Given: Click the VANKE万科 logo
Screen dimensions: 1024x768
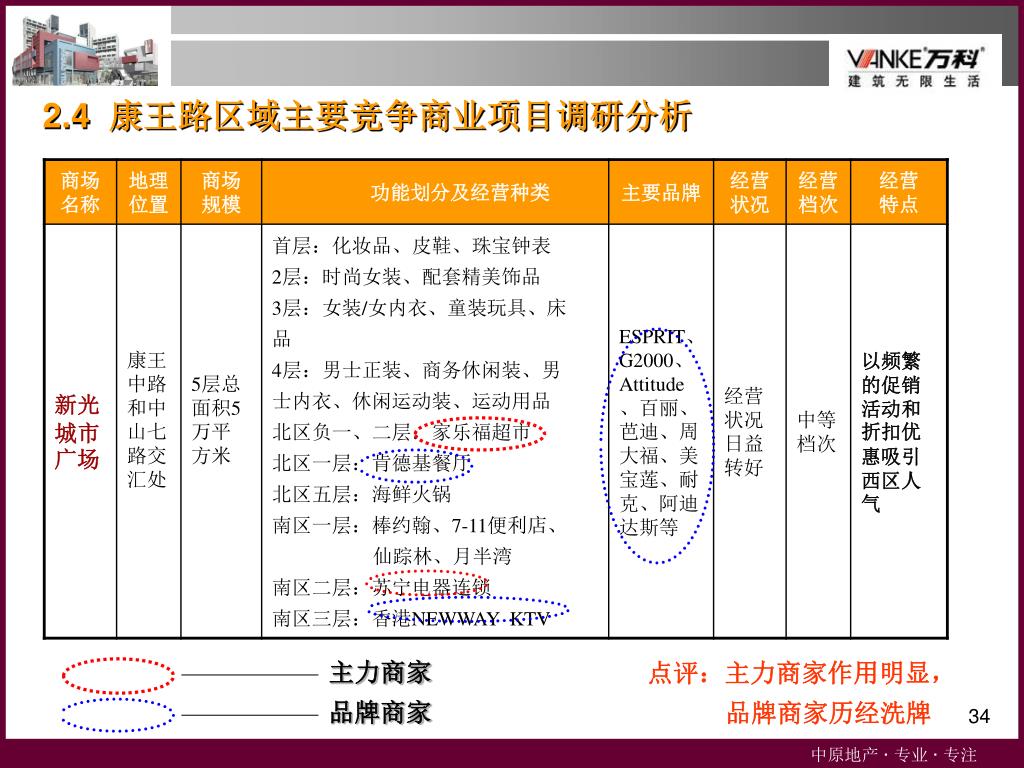Looking at the screenshot, I should pyautogui.click(x=914, y=59).
